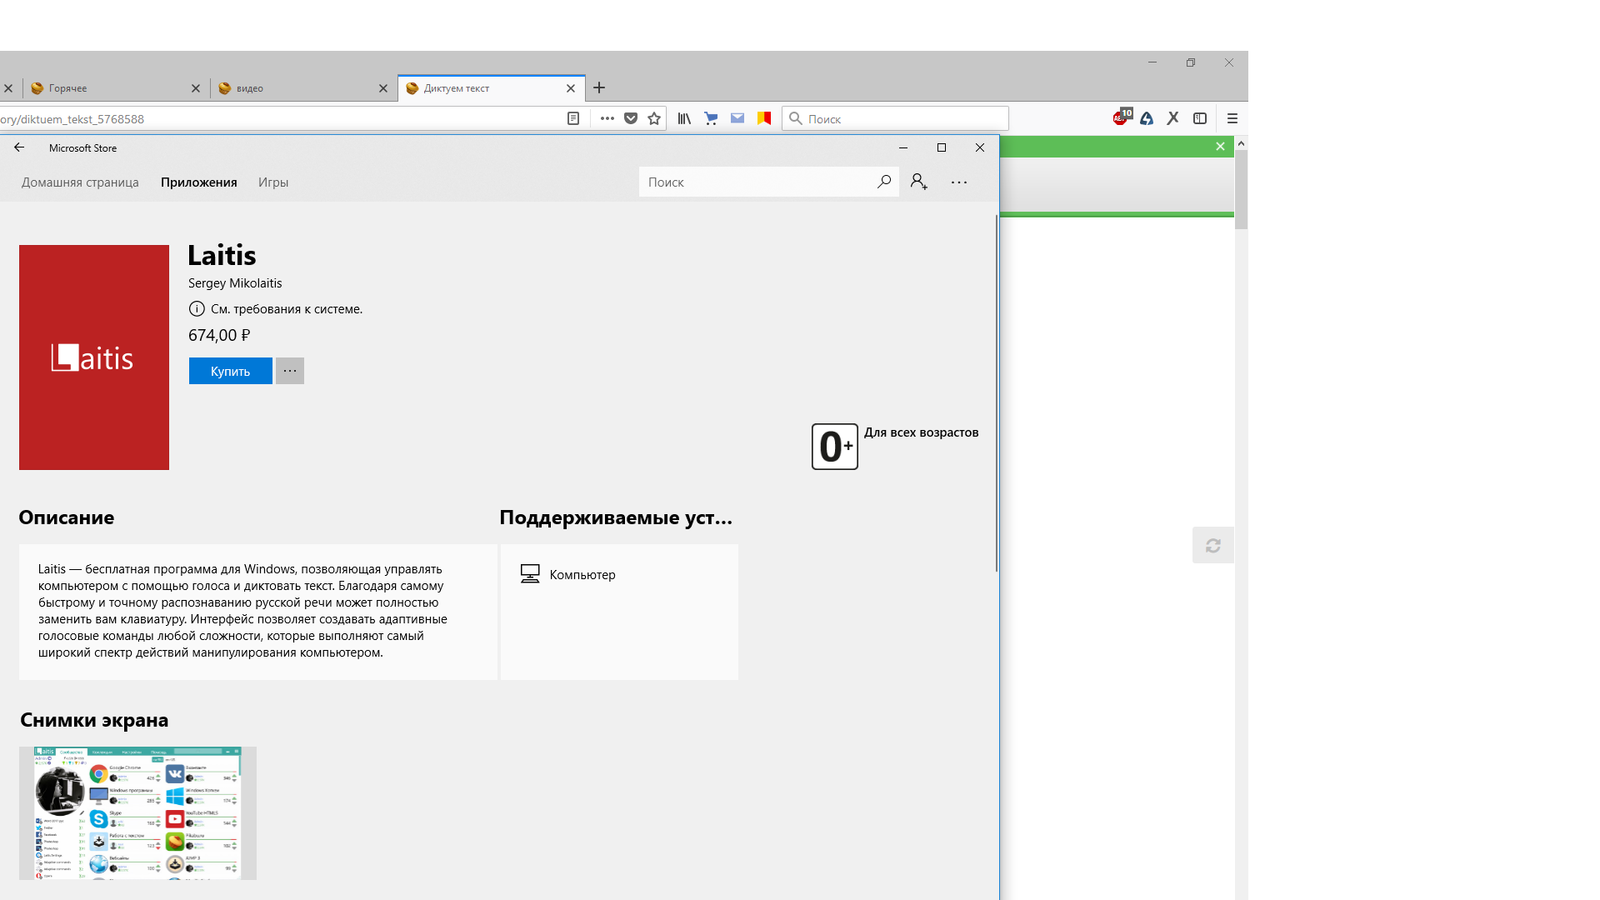Open the Firefox Library icon
The image size is (1600, 900).
pos(684,118)
